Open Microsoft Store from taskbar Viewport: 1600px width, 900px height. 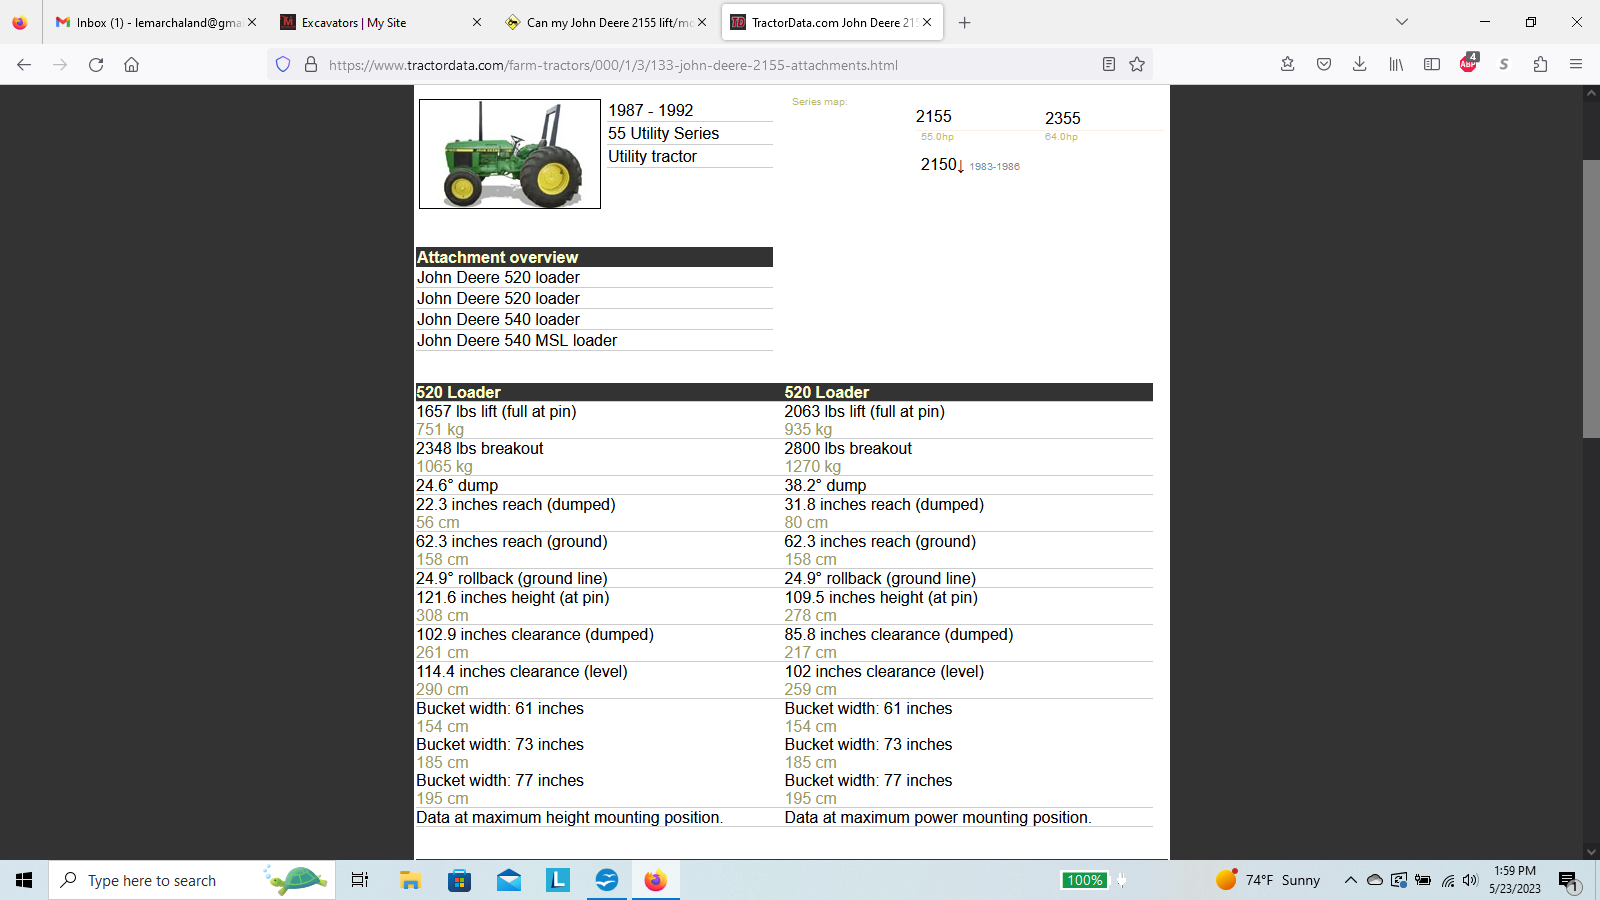click(459, 880)
